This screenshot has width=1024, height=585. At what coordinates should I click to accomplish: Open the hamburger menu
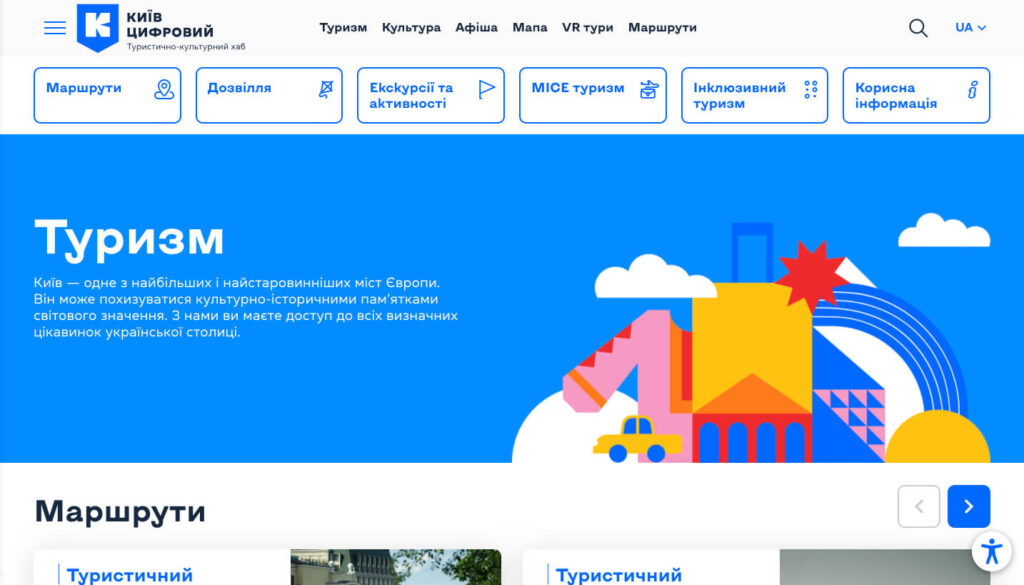click(x=55, y=28)
